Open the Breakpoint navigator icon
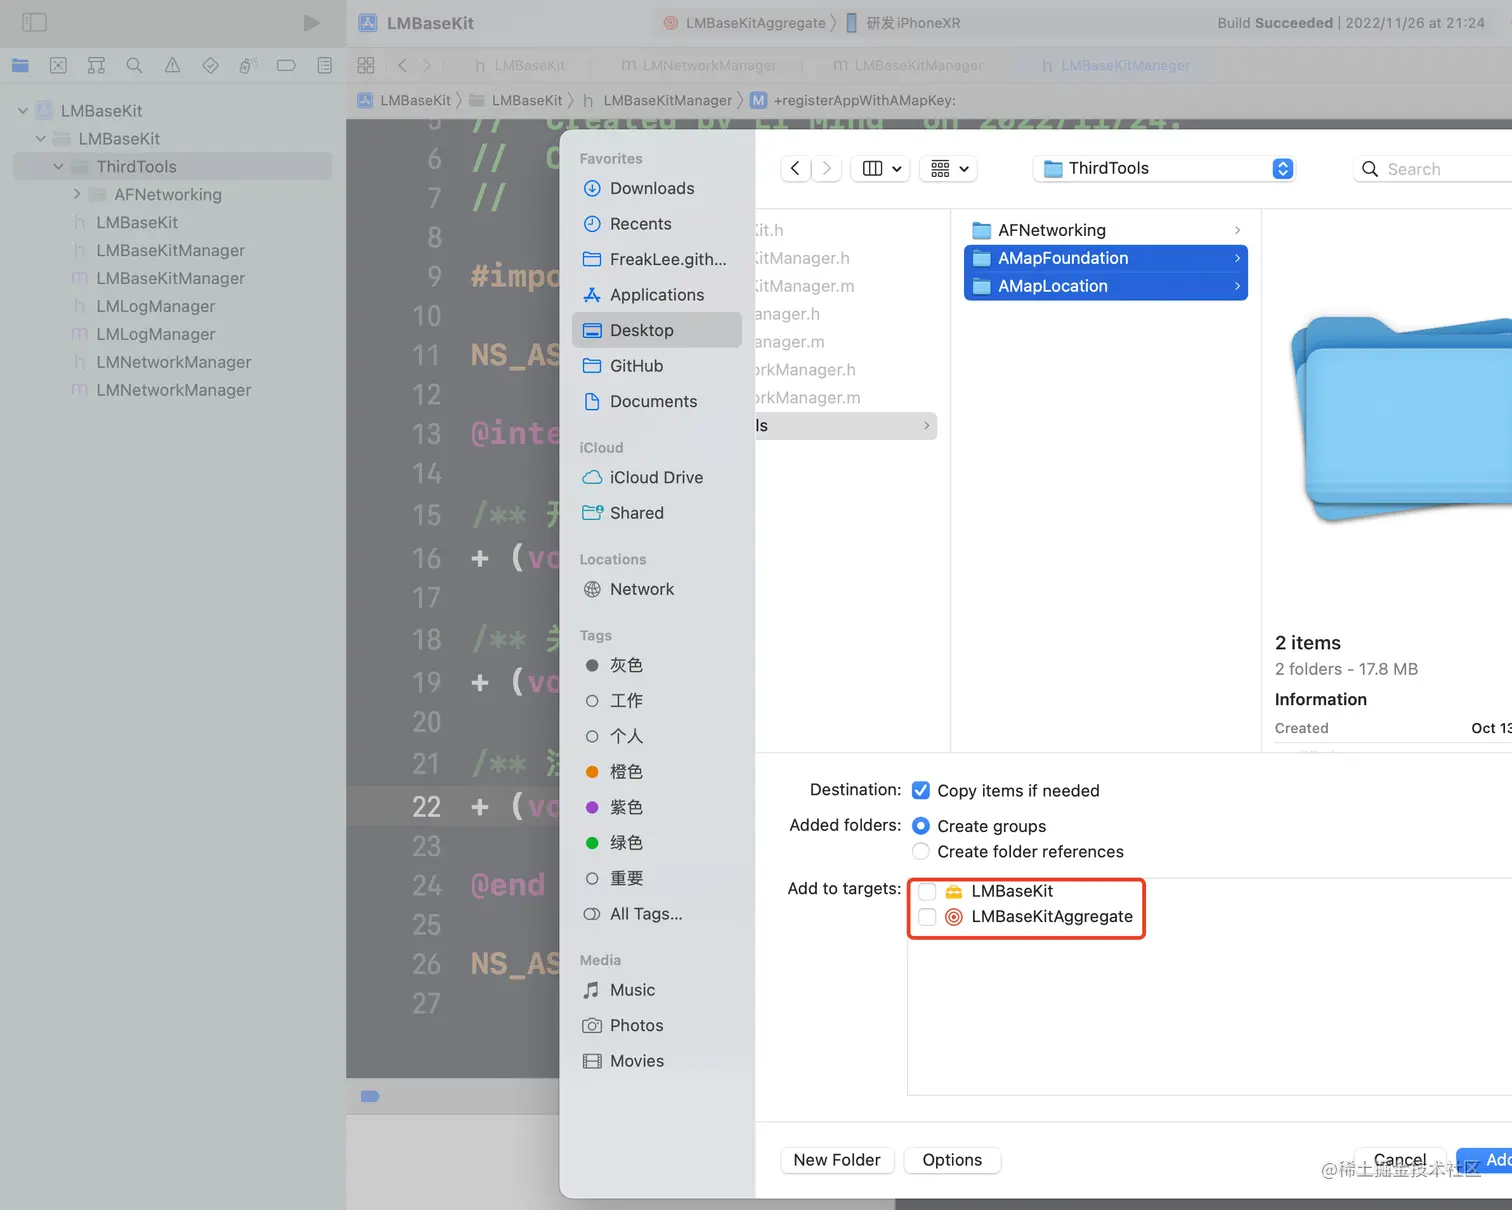The image size is (1512, 1210). pos(286,66)
